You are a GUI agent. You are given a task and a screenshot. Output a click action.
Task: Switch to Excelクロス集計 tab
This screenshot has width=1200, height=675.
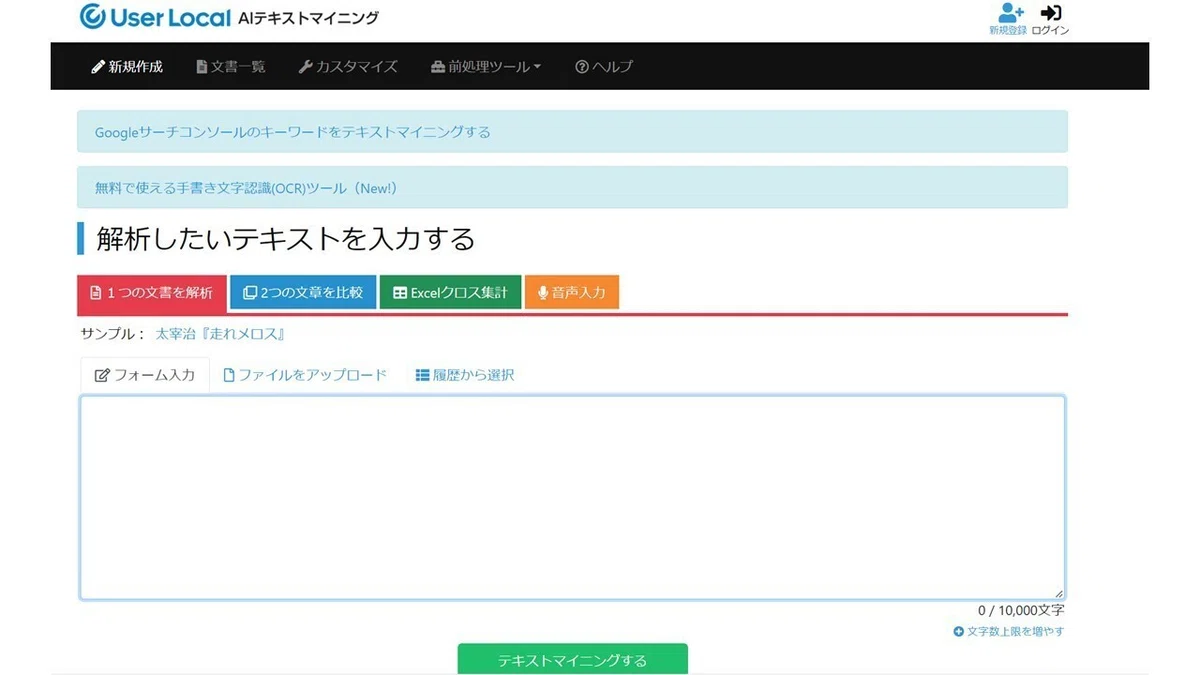click(x=450, y=293)
